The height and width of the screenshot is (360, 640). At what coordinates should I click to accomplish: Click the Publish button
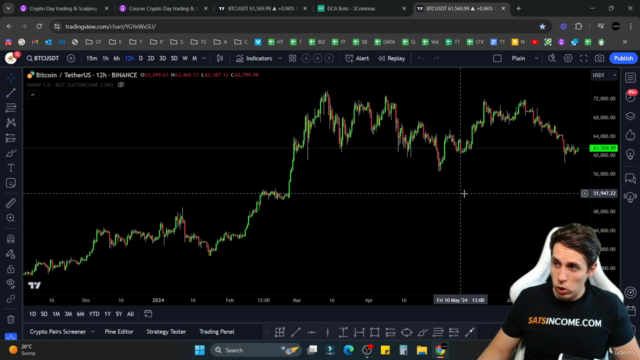point(623,58)
